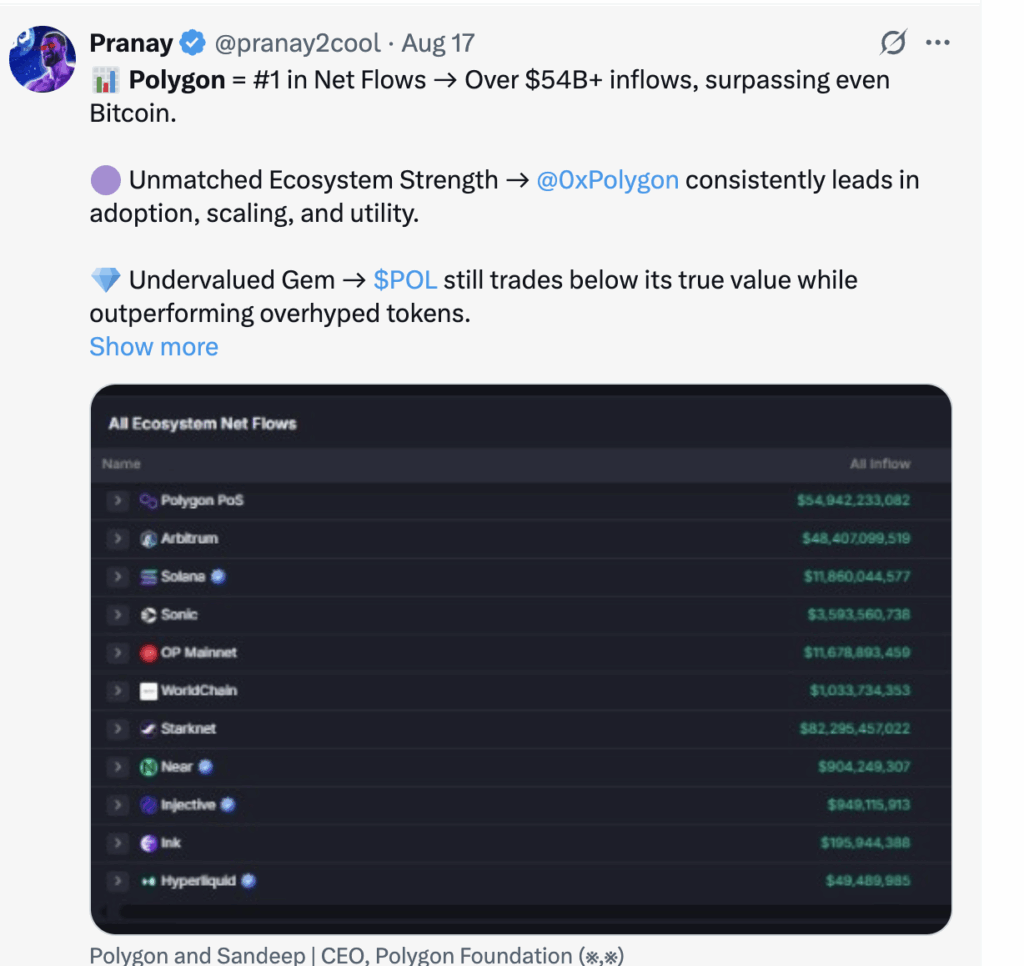Screen dimensions: 1024x966
Task: Expand the Hyperliquid row chevron
Action: pyautogui.click(x=118, y=880)
